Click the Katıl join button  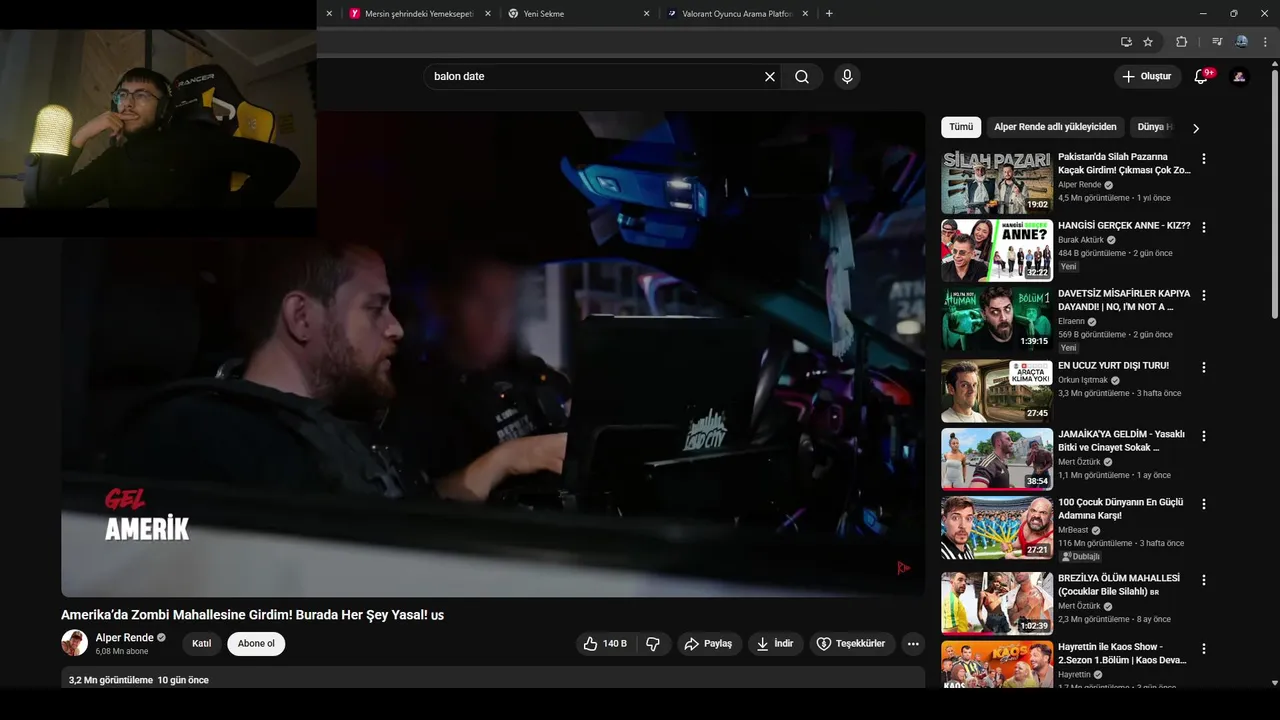202,644
